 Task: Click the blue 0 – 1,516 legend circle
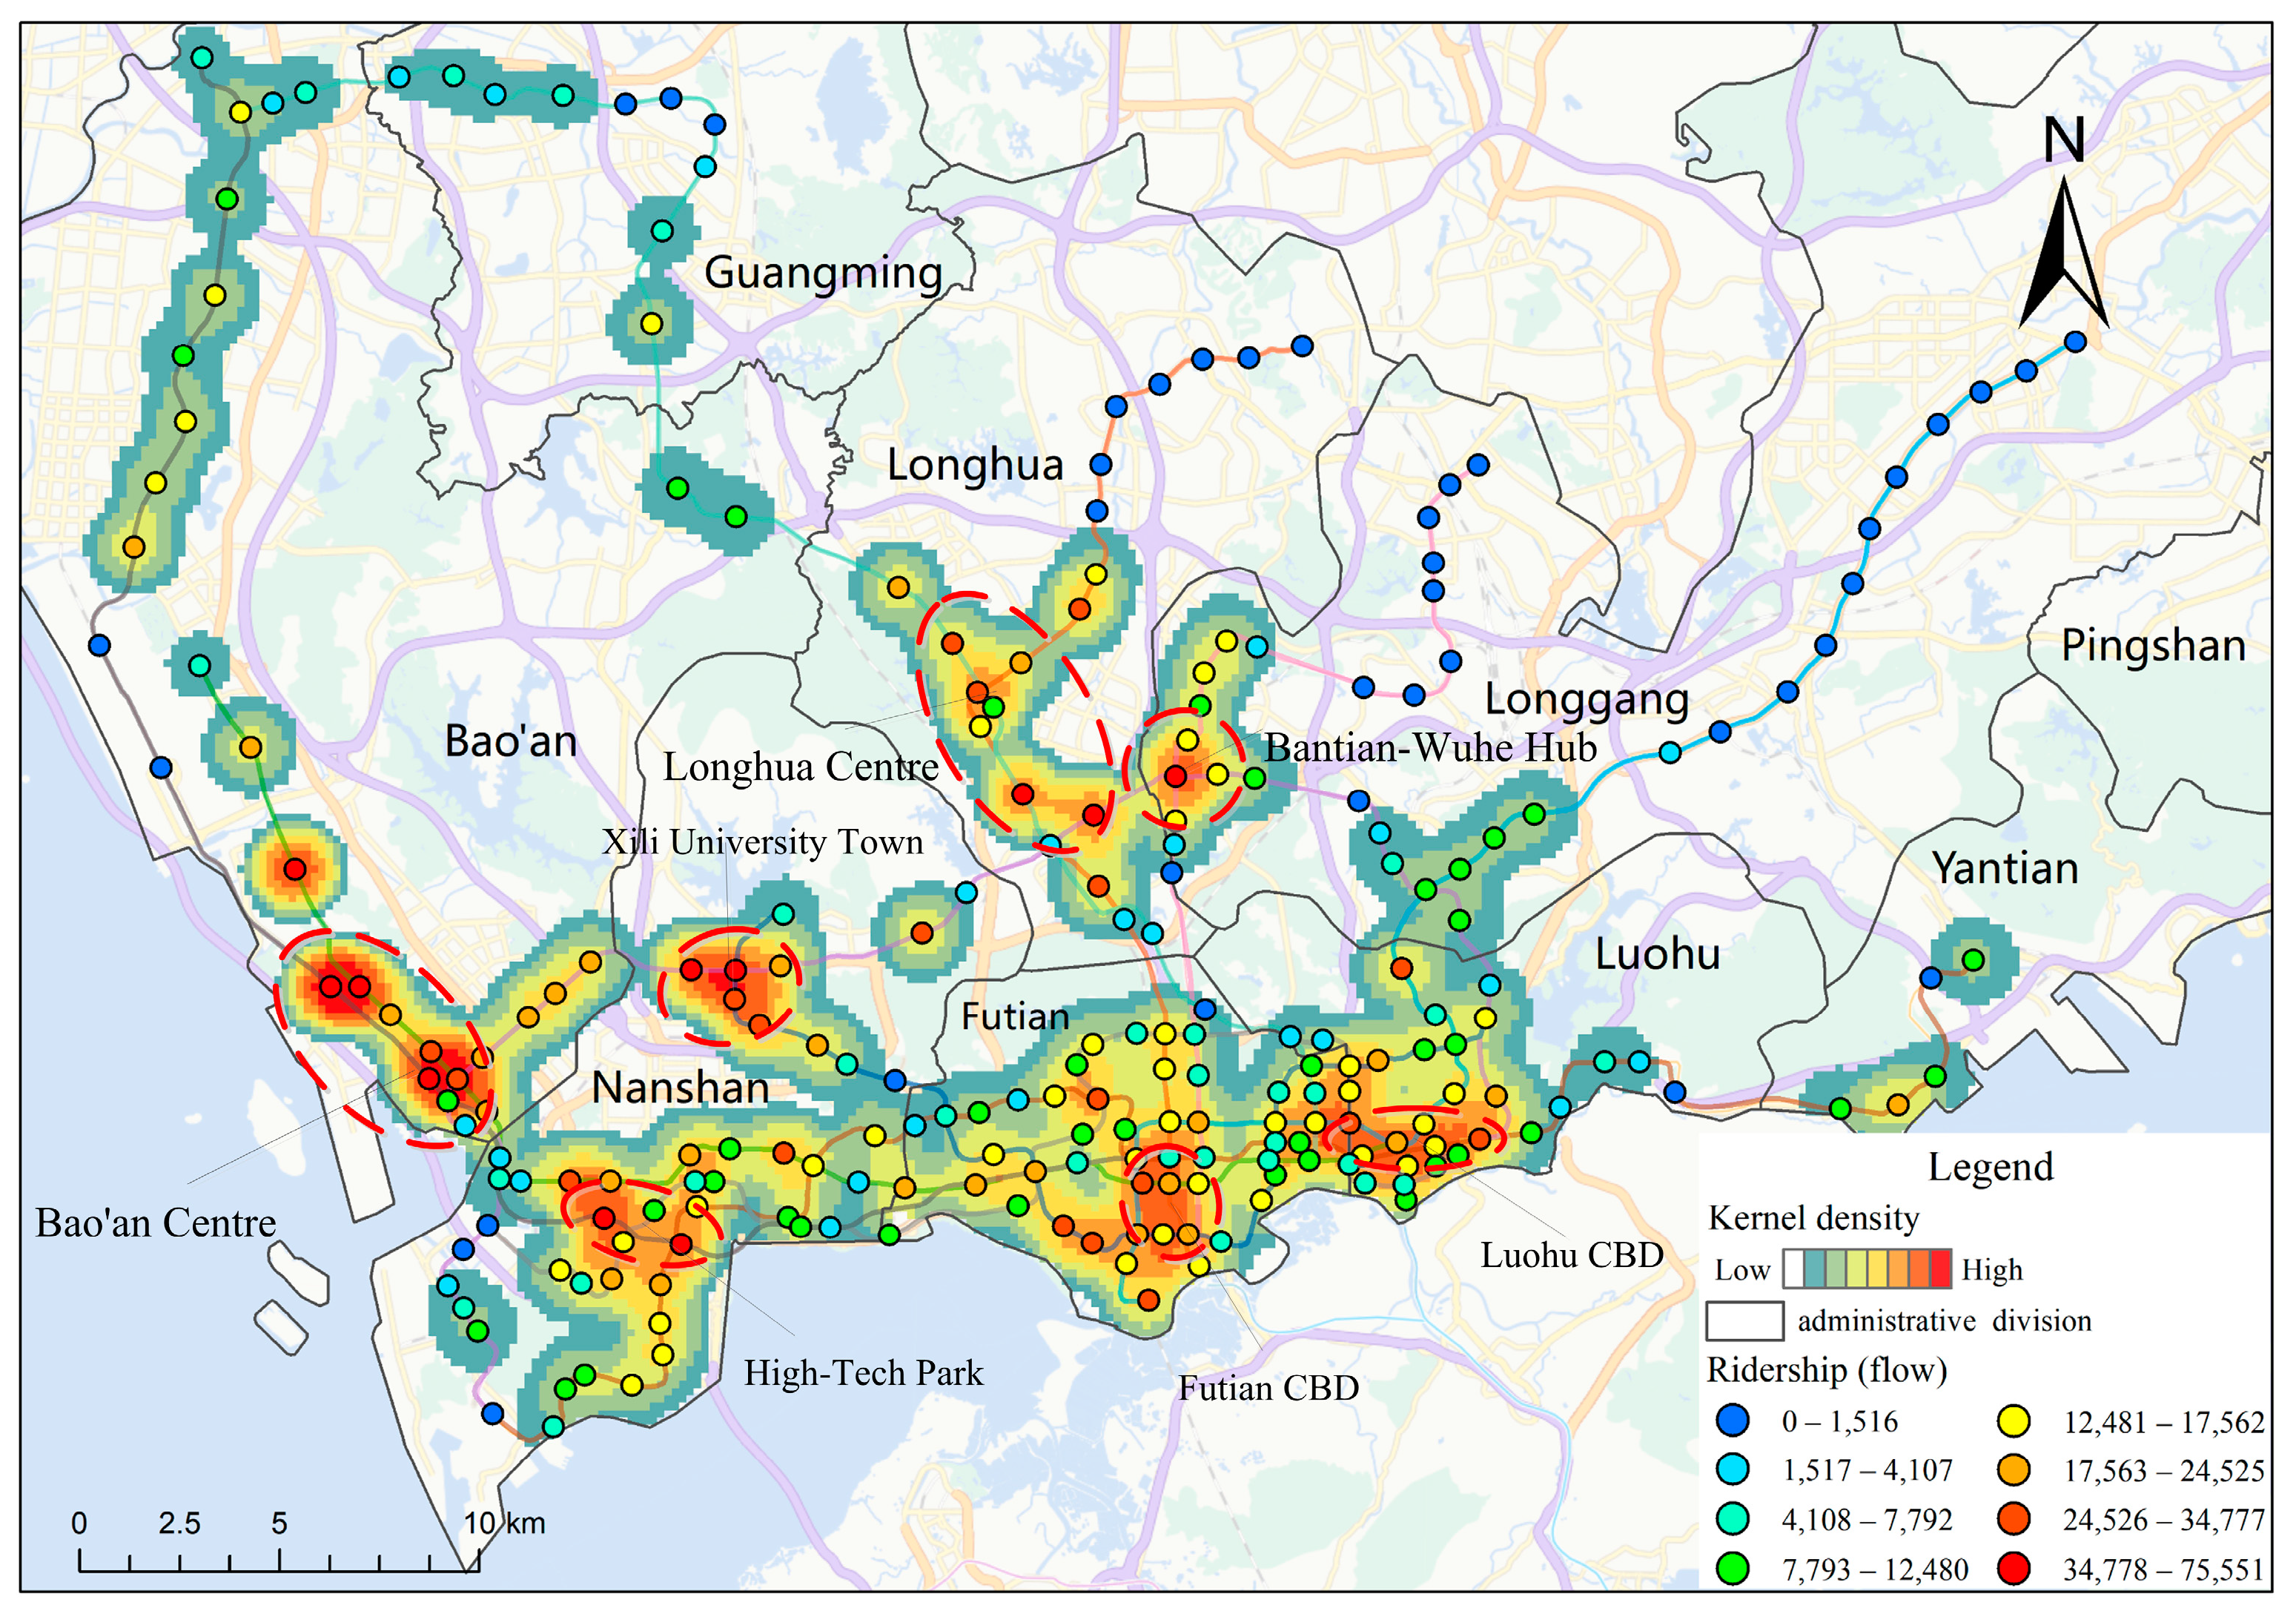(1732, 1421)
